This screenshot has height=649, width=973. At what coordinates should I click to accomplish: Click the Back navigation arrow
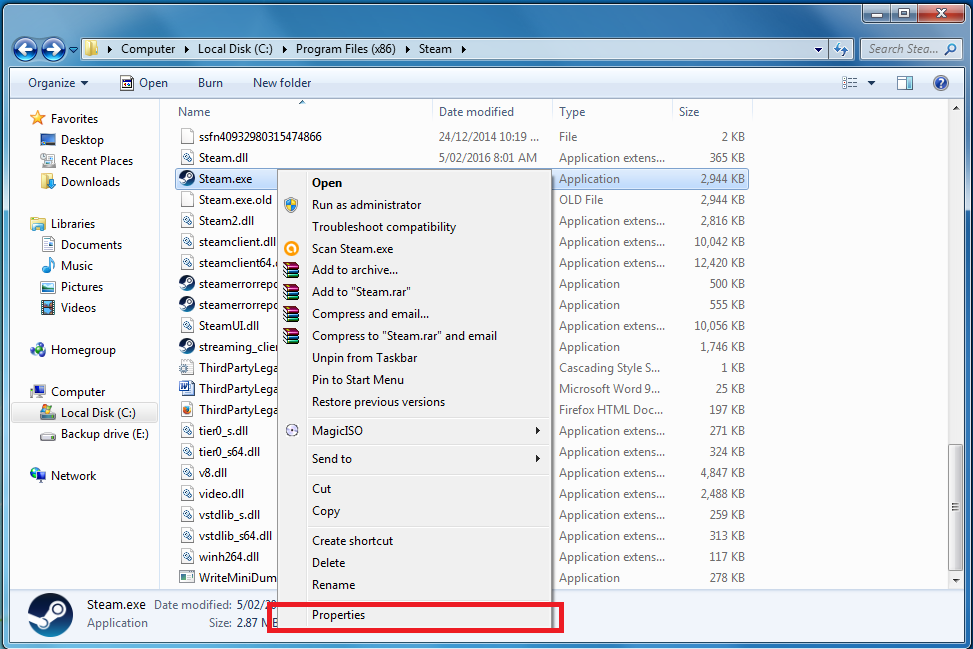(25, 49)
